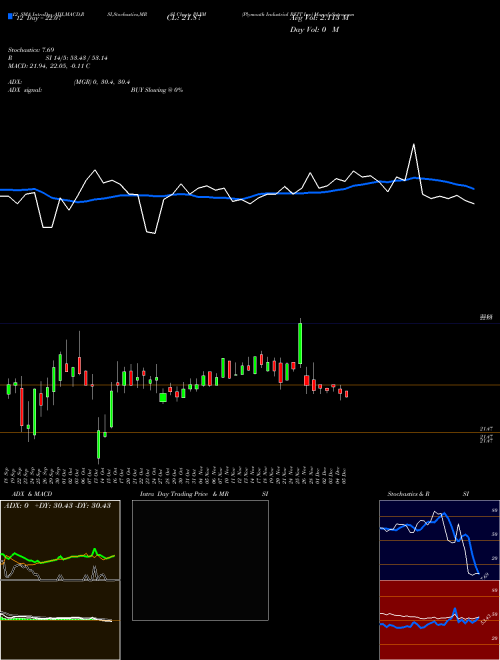The image size is (500, 660).
Task: Select the 'BUY Slowing @ 0%' signal text
Action: [157, 90]
